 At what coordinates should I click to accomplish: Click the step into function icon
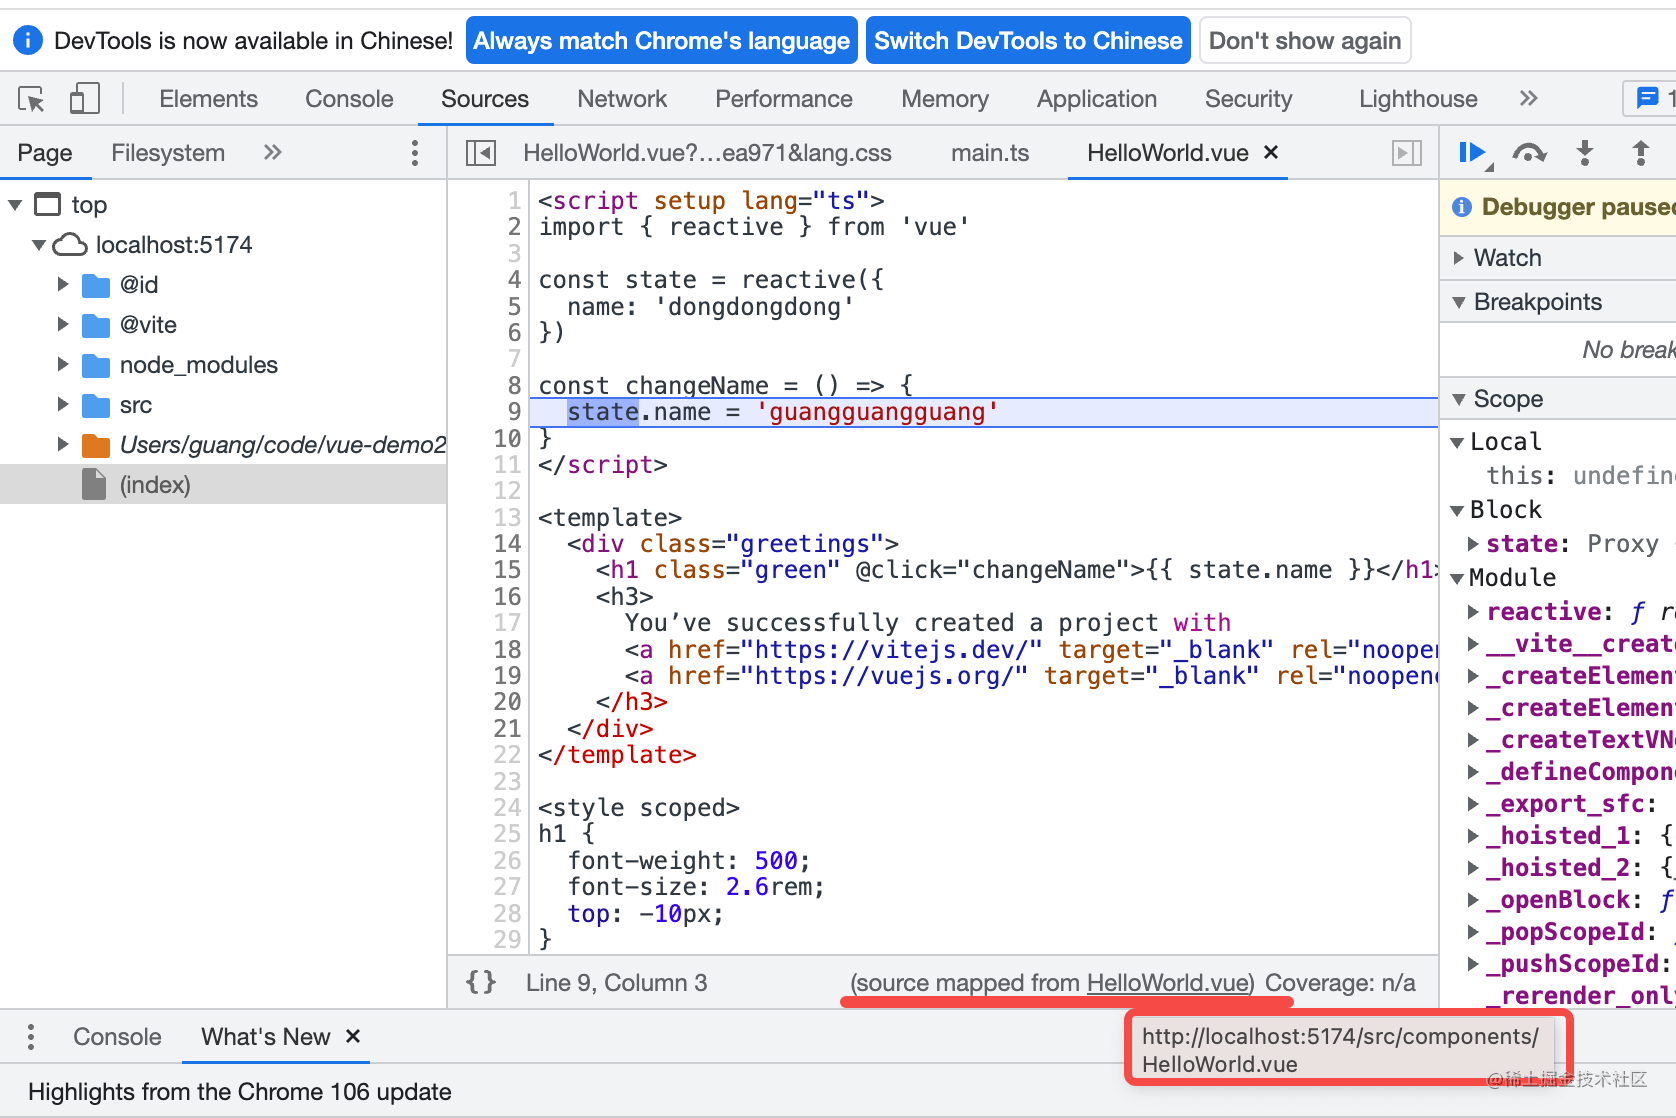tap(1585, 153)
